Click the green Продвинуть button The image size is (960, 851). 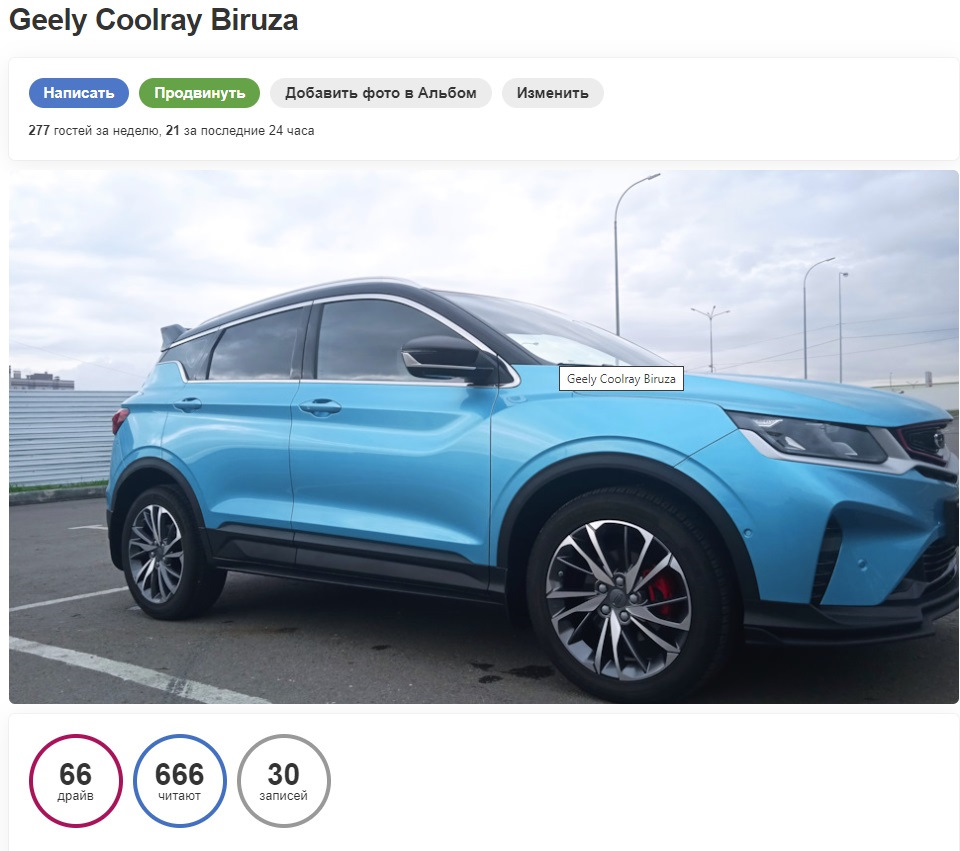[x=200, y=93]
